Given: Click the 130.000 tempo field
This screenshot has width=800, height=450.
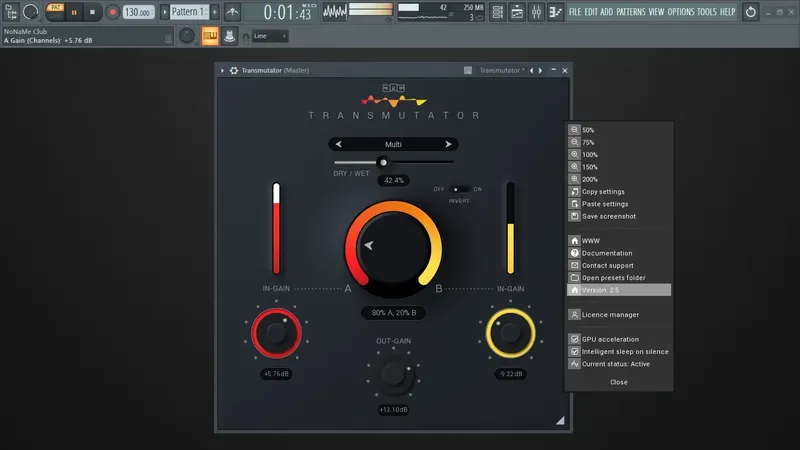Looking at the screenshot, I should click(x=138, y=12).
